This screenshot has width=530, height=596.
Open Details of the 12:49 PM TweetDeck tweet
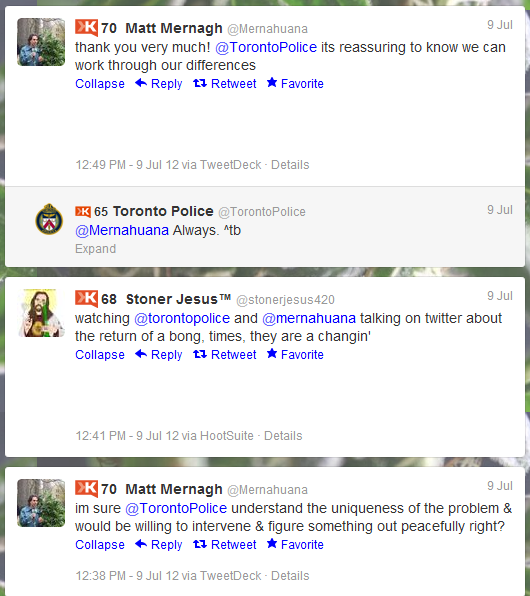290,165
